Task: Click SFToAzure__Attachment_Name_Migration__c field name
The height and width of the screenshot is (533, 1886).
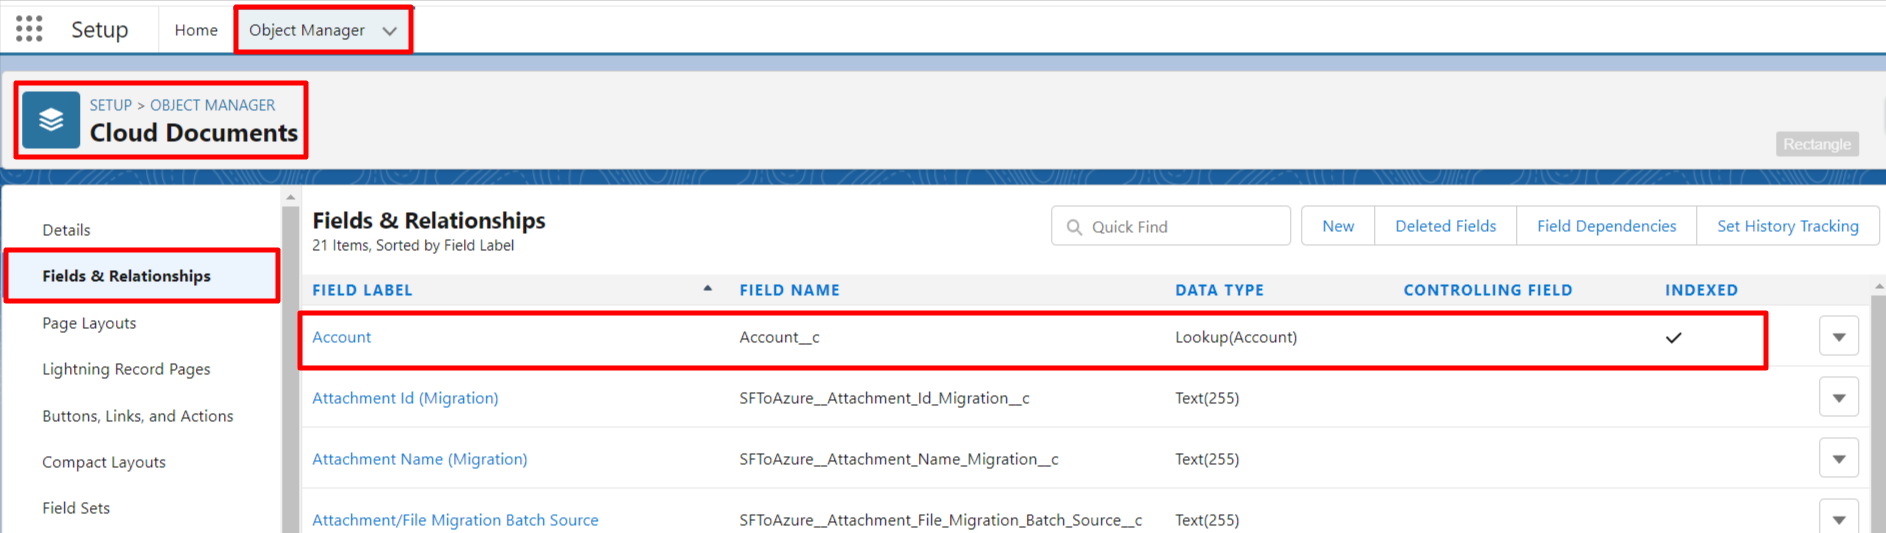Action: [899, 459]
